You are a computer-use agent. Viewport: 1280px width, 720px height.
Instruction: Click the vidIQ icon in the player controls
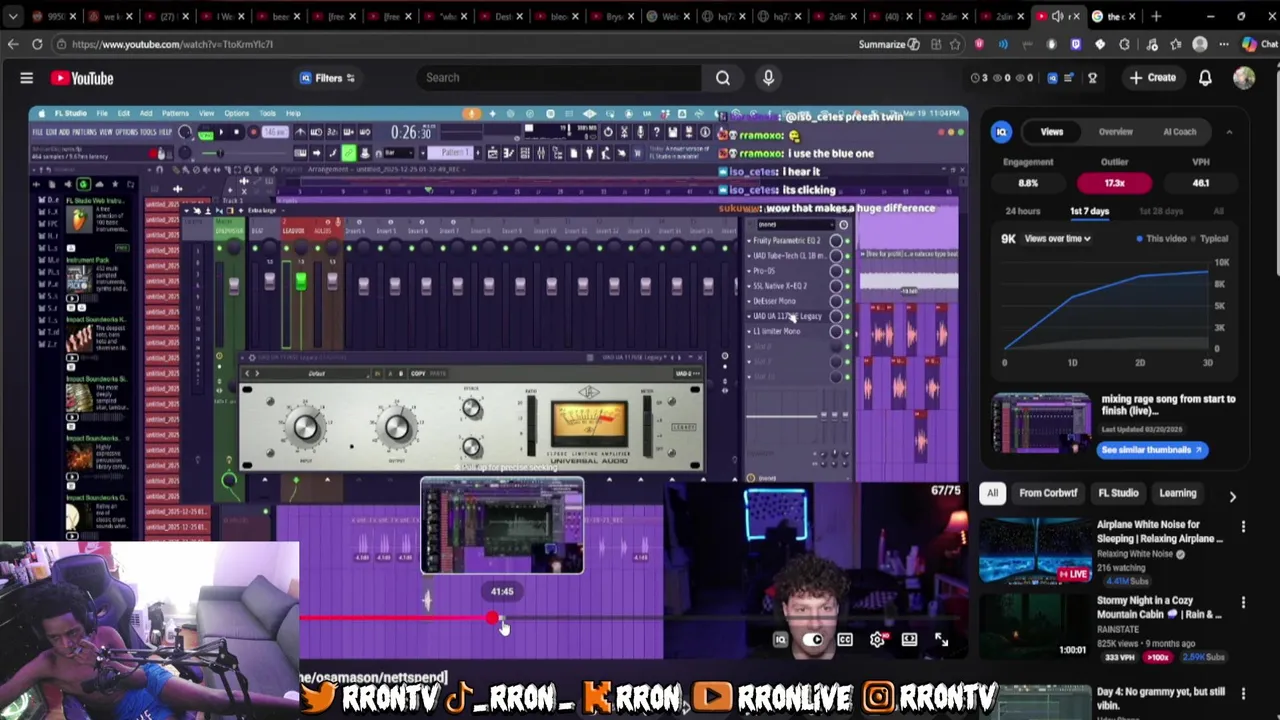pos(780,640)
